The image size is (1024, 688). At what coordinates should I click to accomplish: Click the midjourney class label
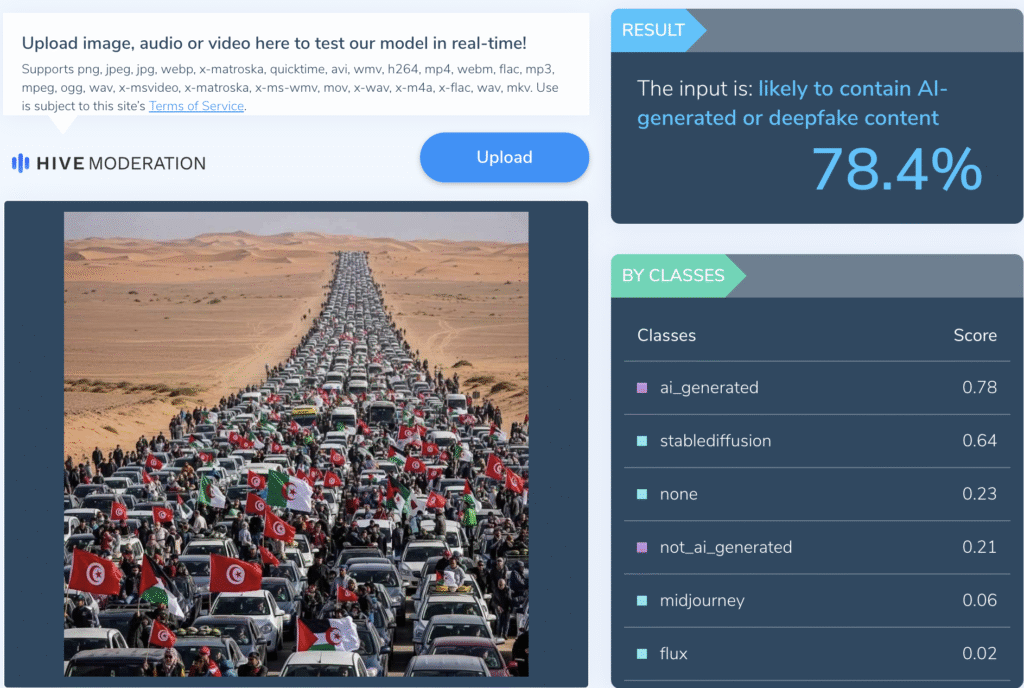click(x=702, y=601)
